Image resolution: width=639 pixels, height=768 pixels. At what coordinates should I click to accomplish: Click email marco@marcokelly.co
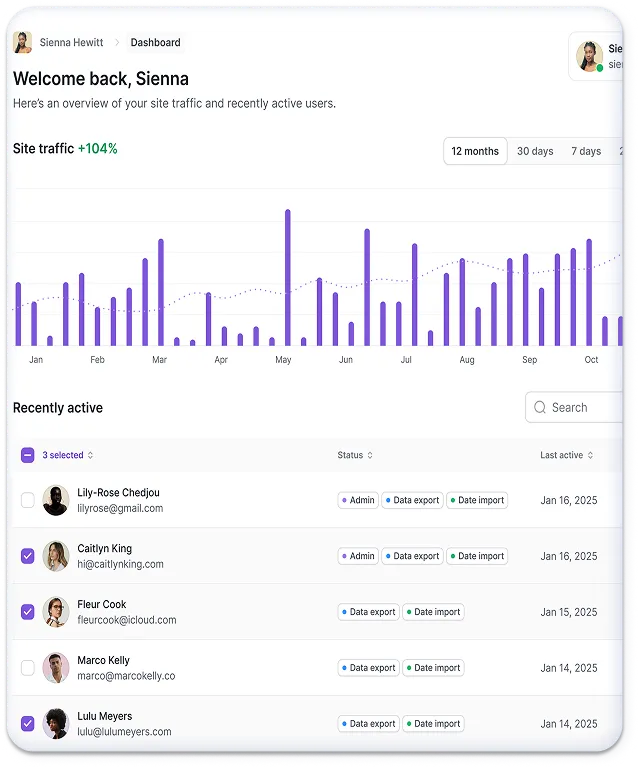pos(126,676)
